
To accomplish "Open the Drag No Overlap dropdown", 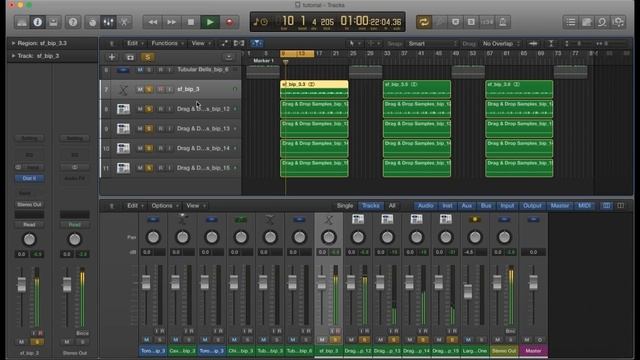I will click(501, 43).
